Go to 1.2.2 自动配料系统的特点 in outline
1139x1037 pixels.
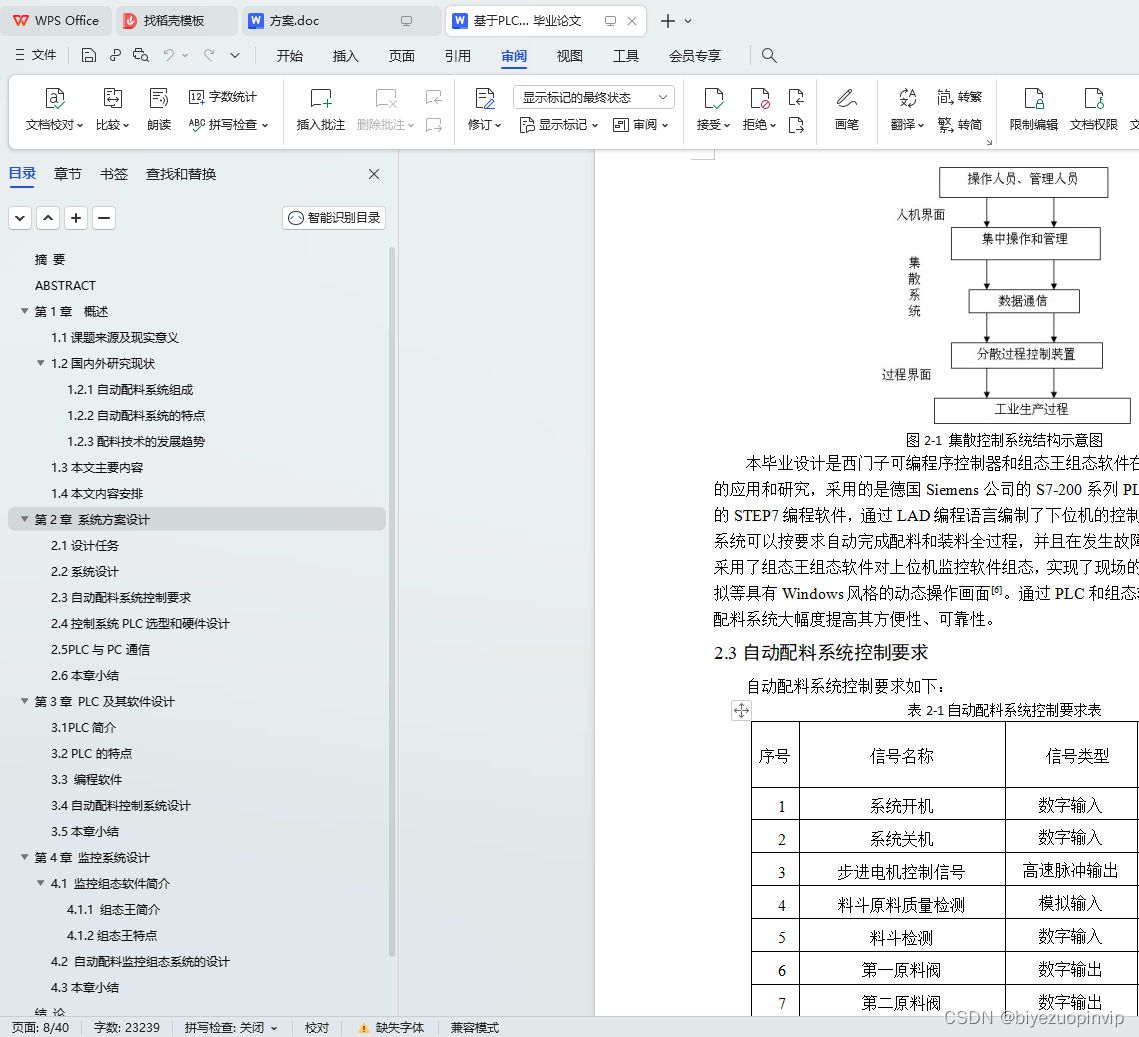136,415
